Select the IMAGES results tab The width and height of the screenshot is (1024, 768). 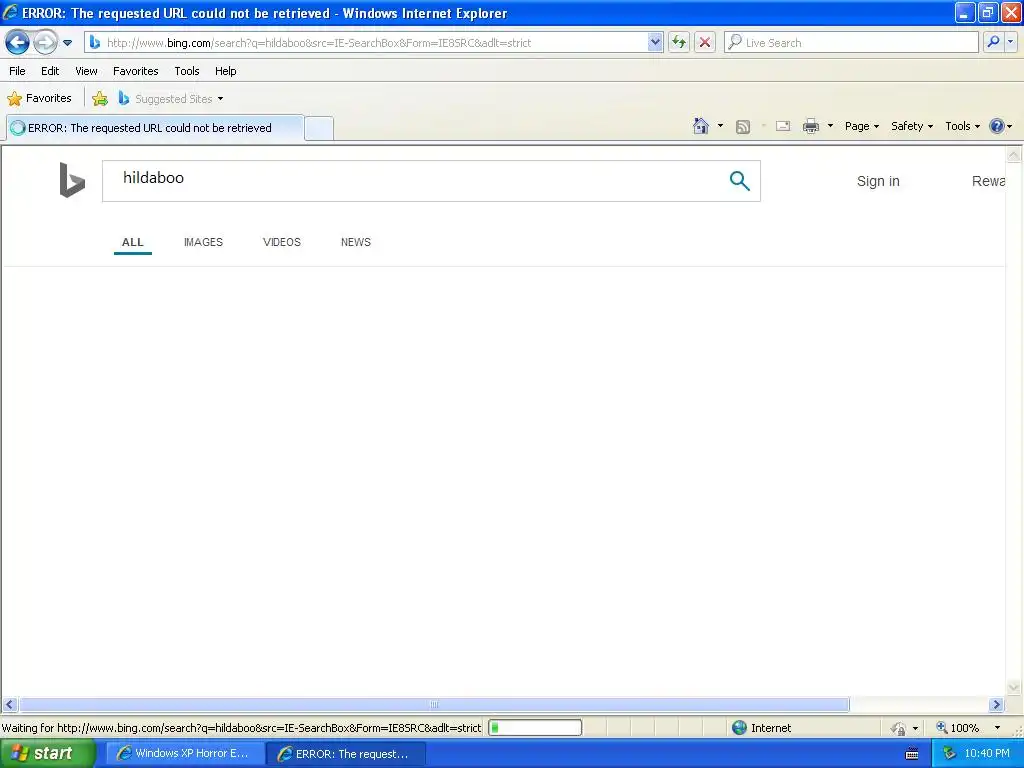point(203,242)
